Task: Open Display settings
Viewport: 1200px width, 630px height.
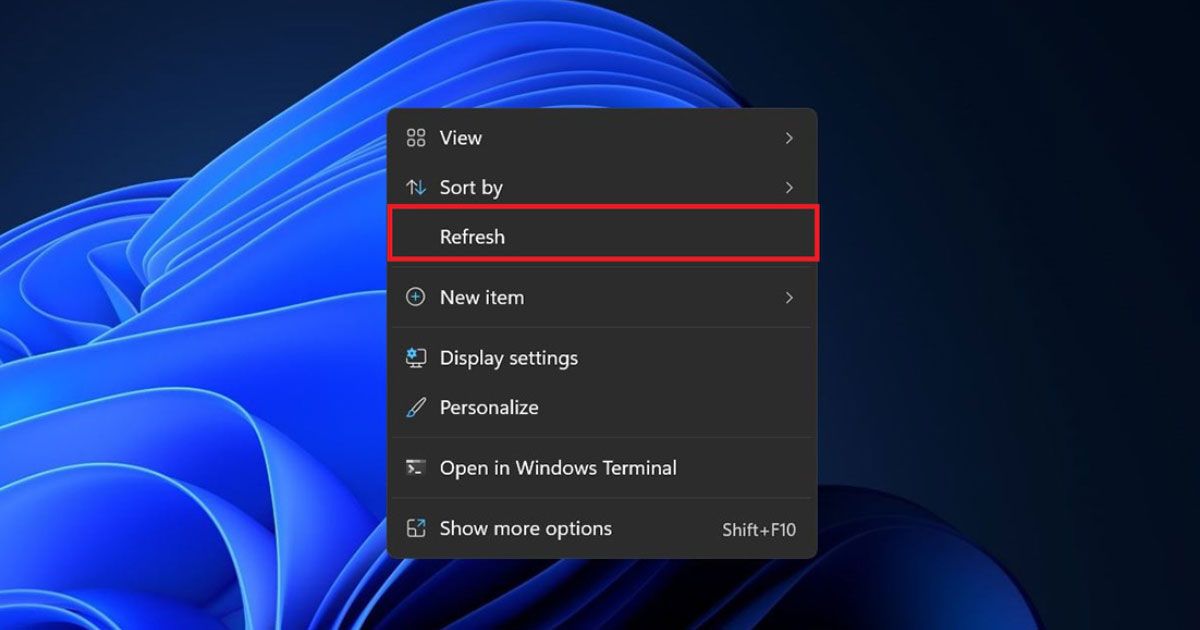Action: (x=510, y=357)
